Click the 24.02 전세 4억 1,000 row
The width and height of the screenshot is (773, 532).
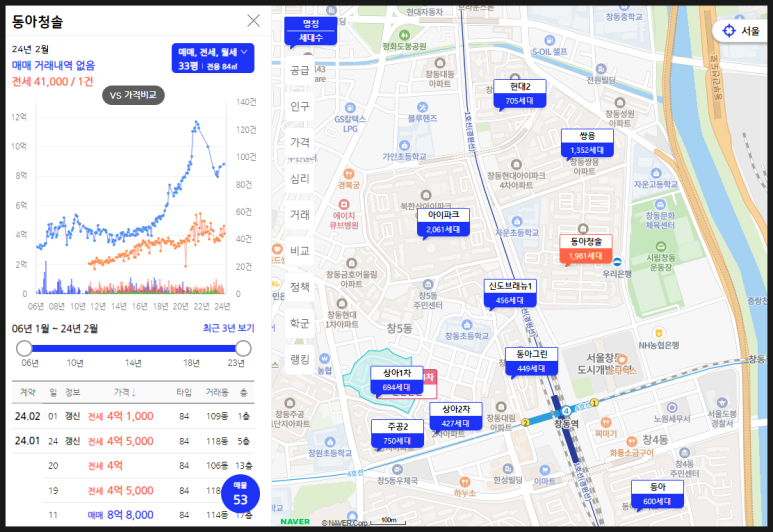tap(133, 416)
